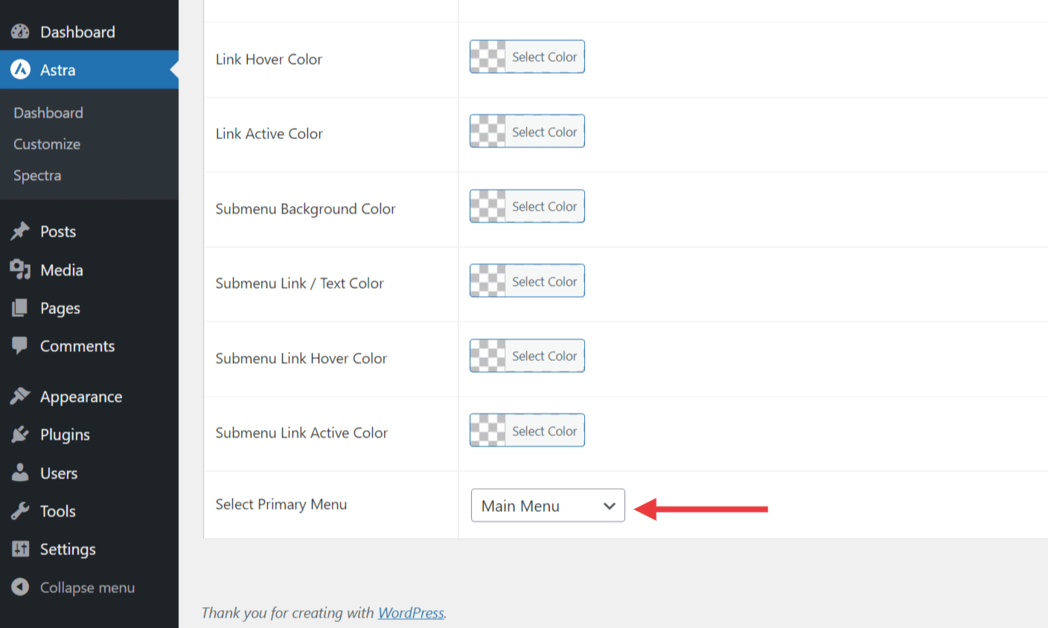This screenshot has width=1048, height=628.
Task: Click the Dashboard gauge icon in sidebar
Action: click(x=20, y=32)
